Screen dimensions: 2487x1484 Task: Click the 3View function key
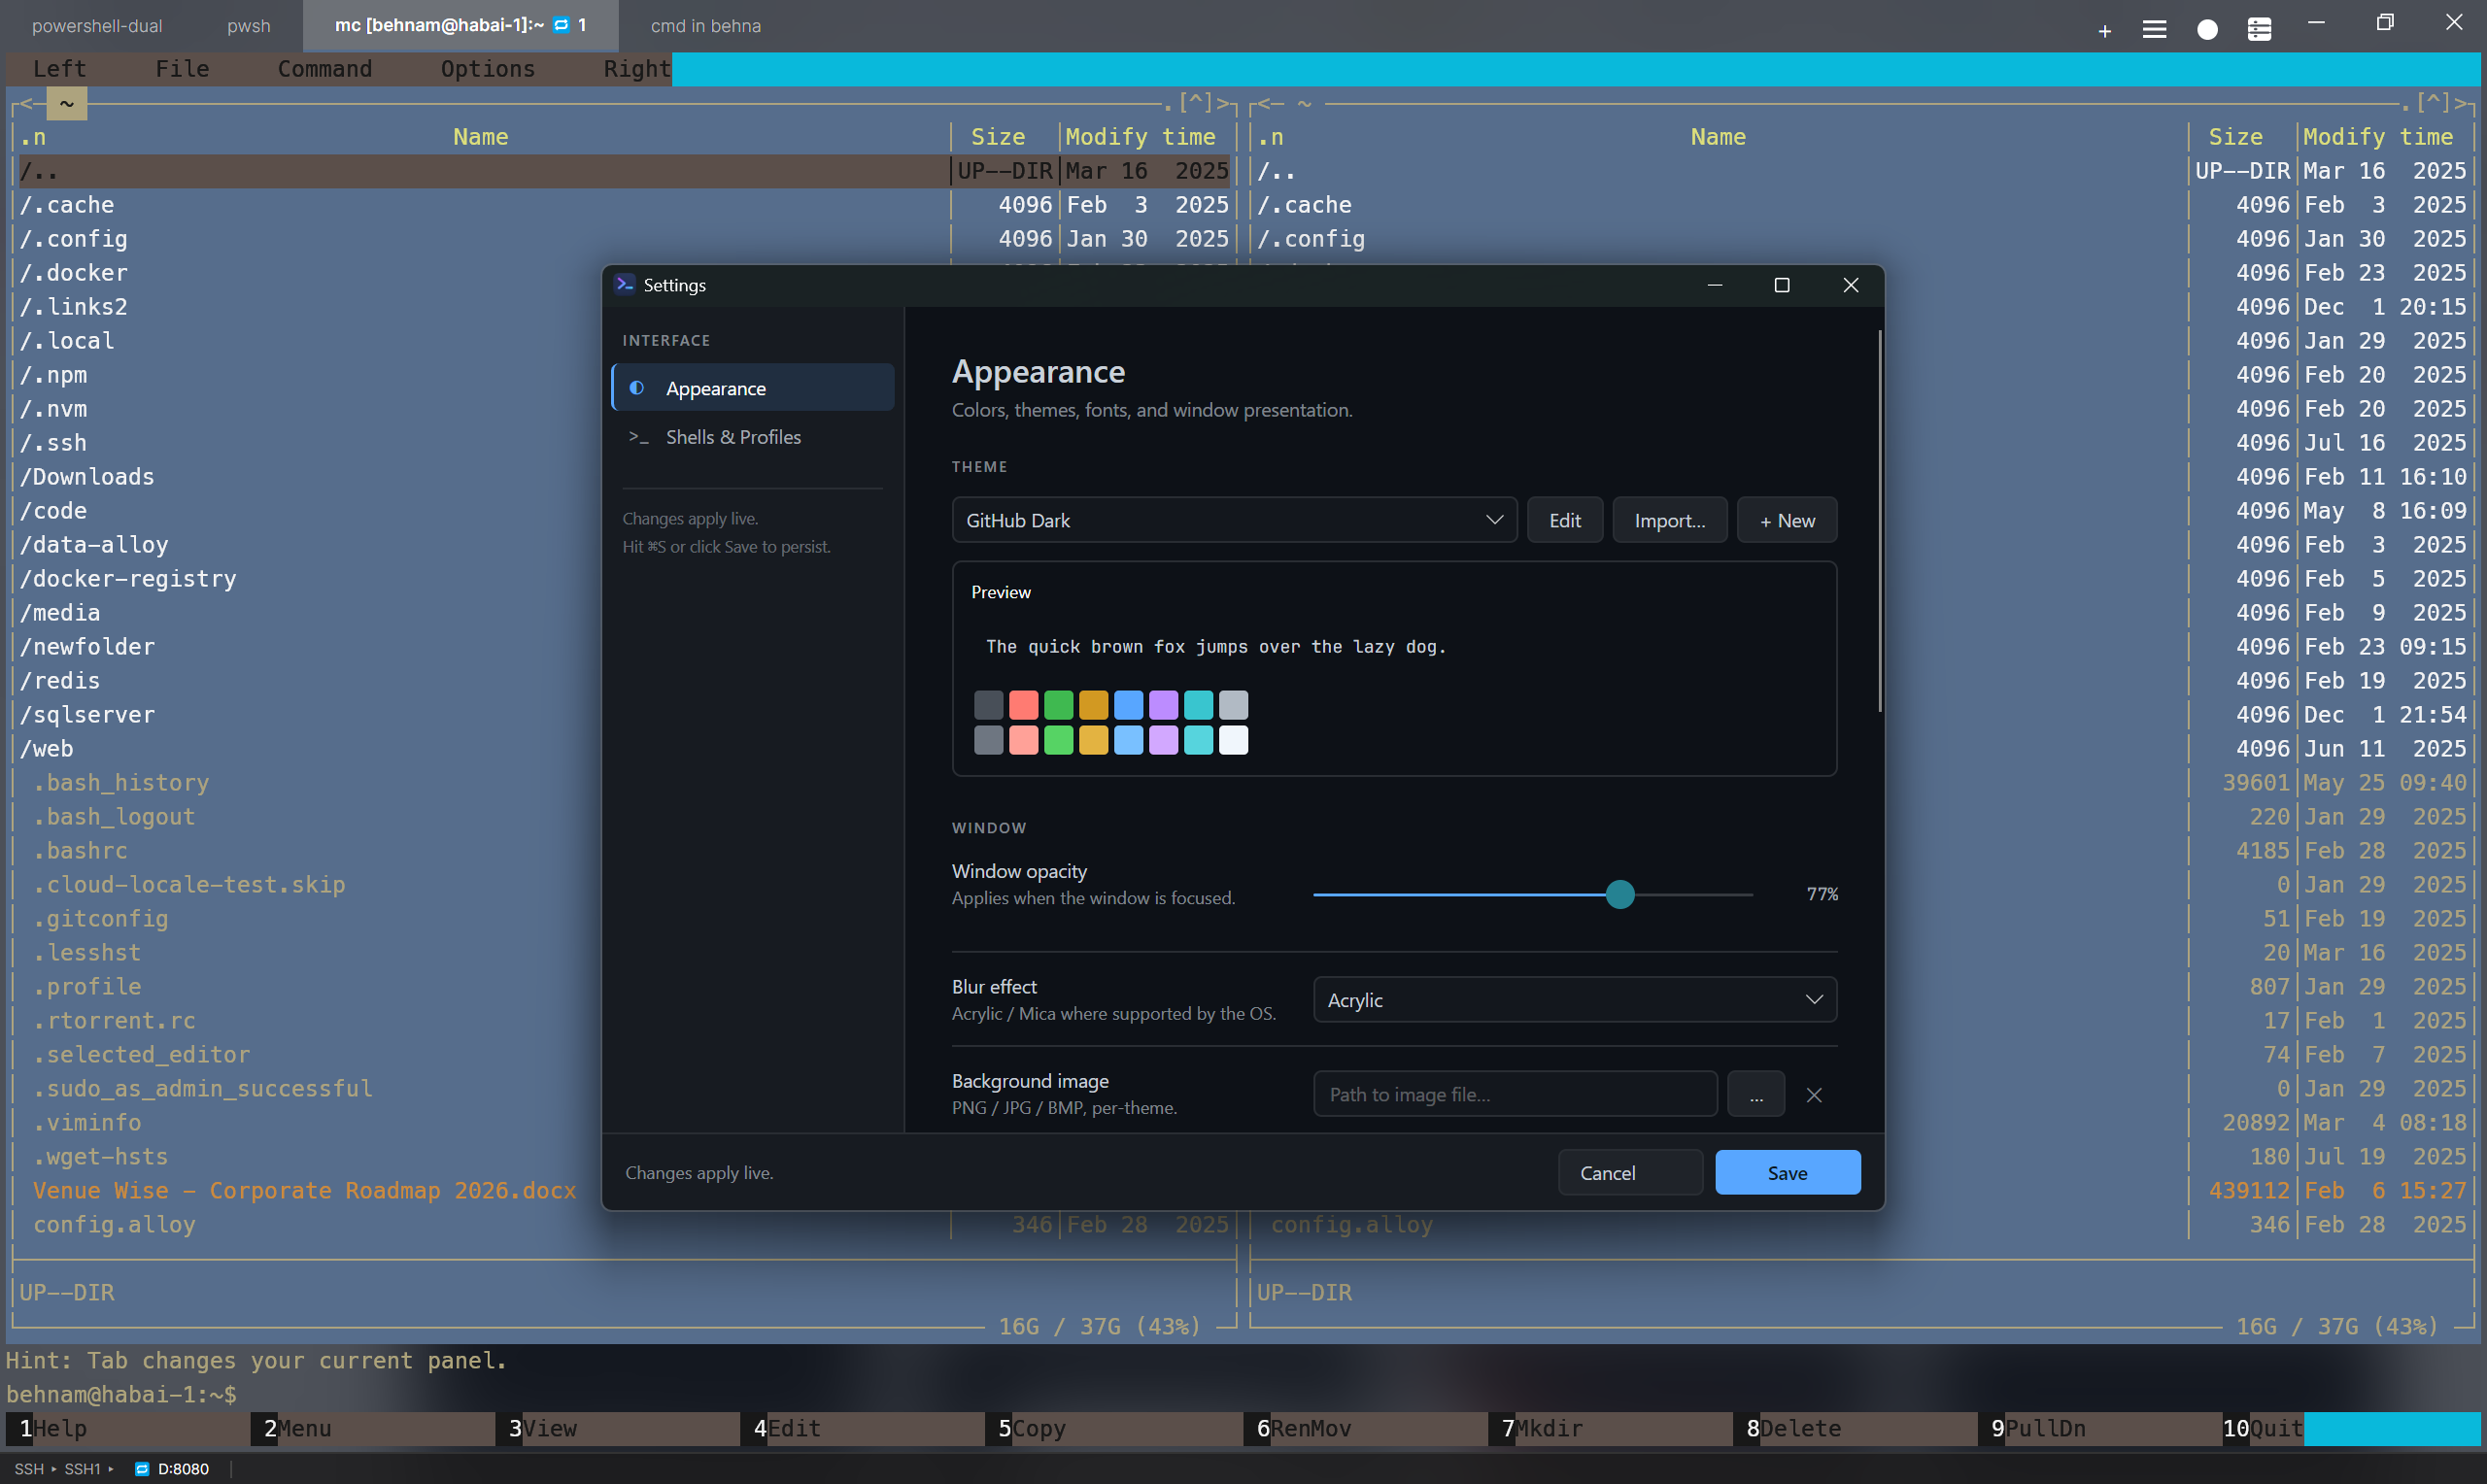(617, 1429)
